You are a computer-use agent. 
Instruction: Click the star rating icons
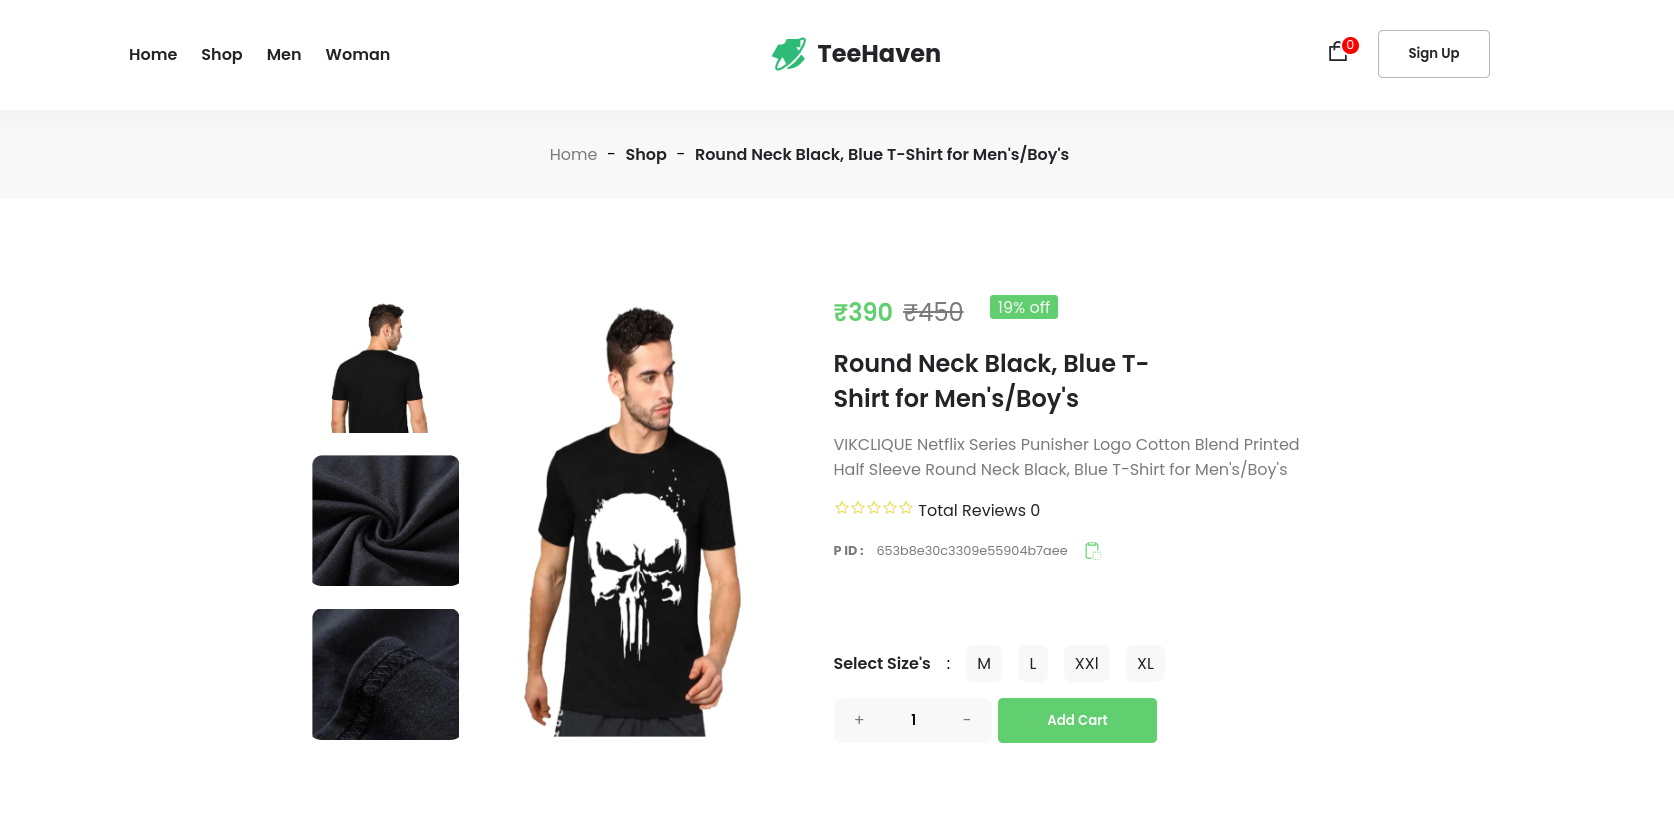pyautogui.click(x=873, y=508)
